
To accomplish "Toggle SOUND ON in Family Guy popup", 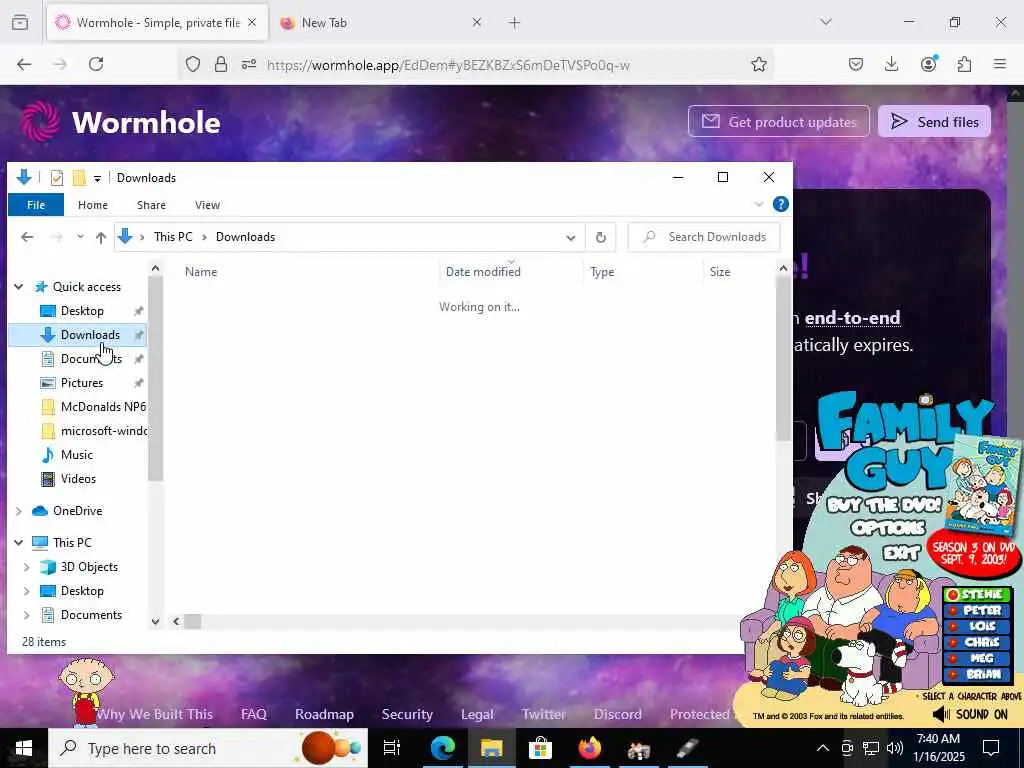I will pyautogui.click(x=970, y=714).
